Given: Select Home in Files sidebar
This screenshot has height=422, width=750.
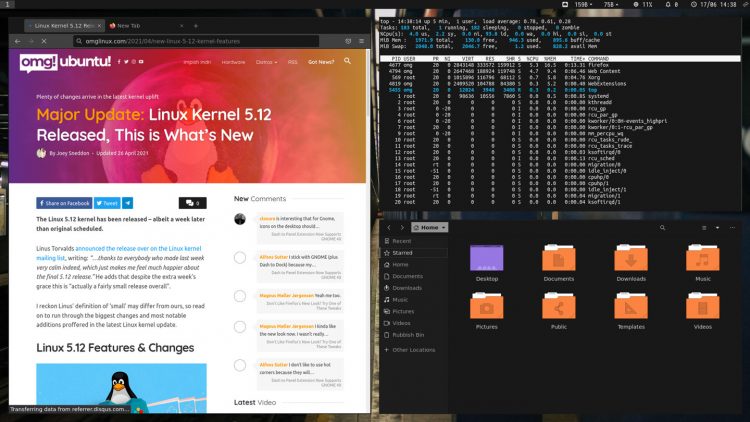Looking at the screenshot, I should point(414,265).
